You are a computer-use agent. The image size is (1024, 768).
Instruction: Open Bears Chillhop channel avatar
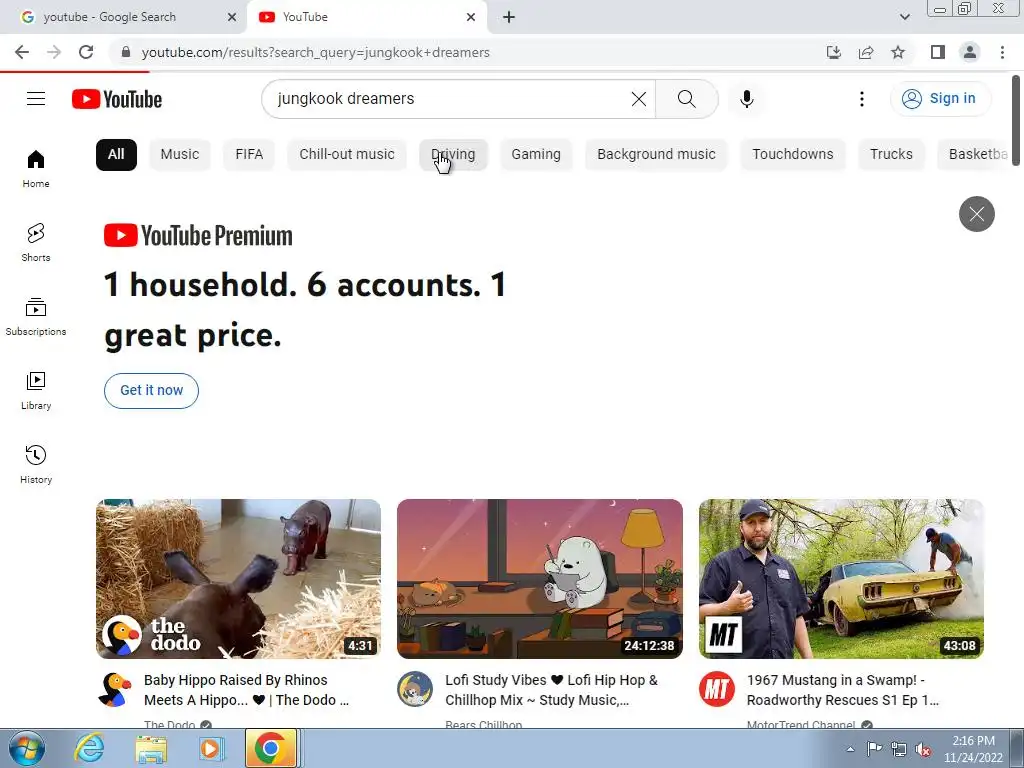tap(415, 689)
